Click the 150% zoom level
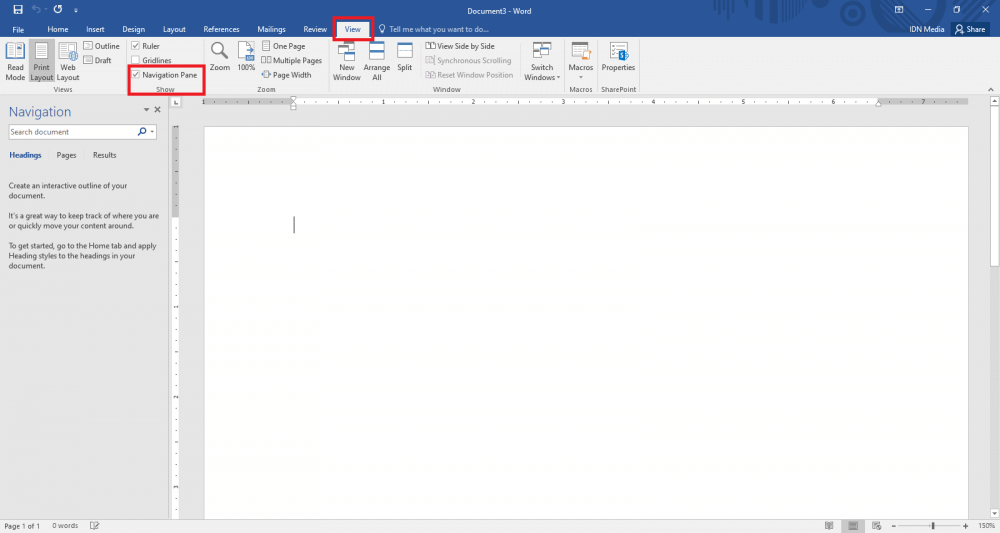The width and height of the screenshot is (1000, 533). tap(986, 526)
